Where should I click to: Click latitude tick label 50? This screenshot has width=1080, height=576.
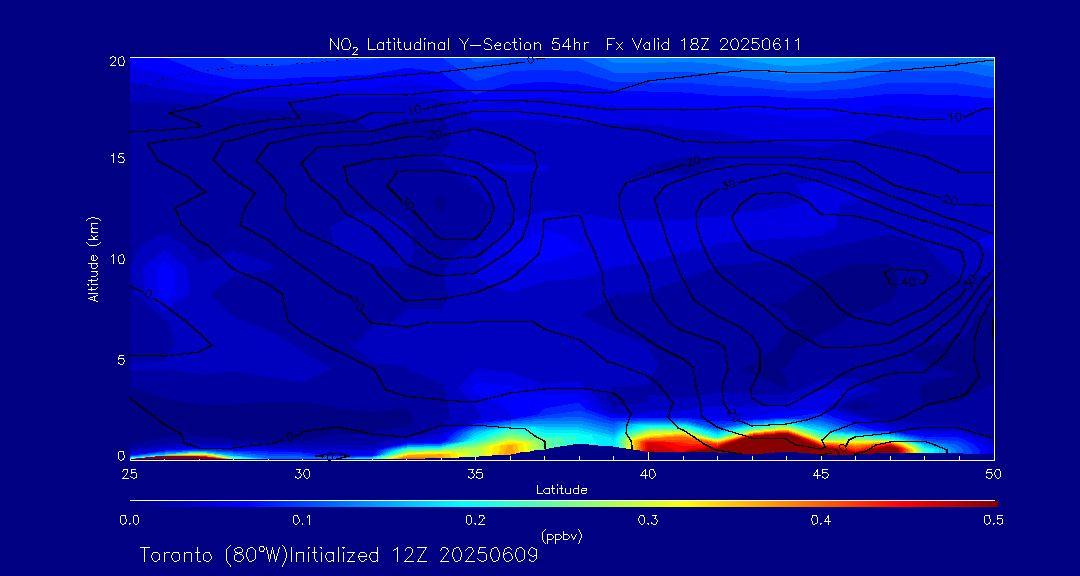click(x=994, y=474)
